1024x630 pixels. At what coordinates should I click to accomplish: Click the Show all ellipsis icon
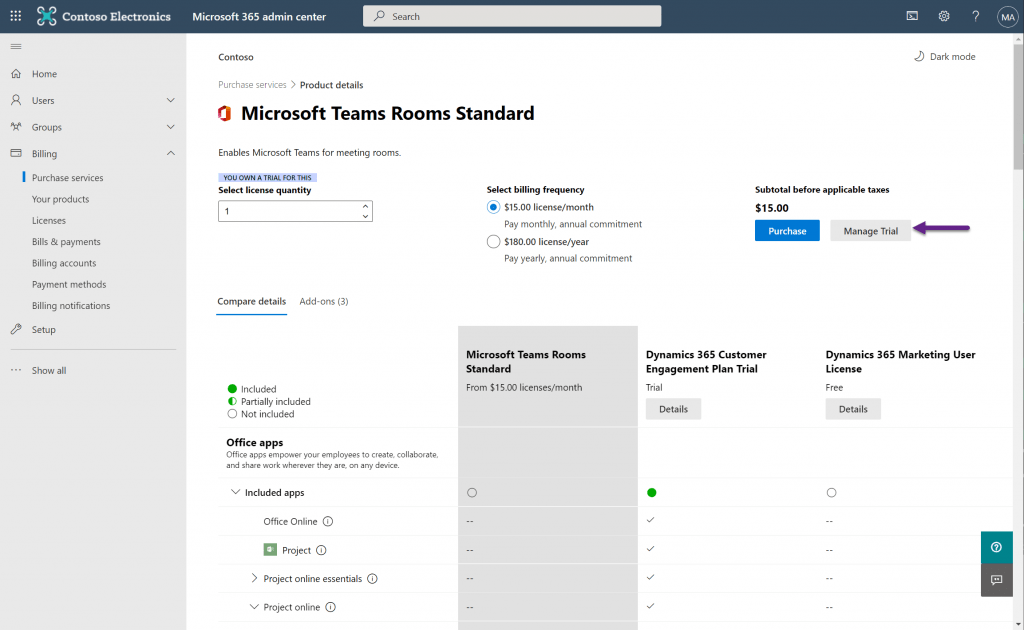16,370
